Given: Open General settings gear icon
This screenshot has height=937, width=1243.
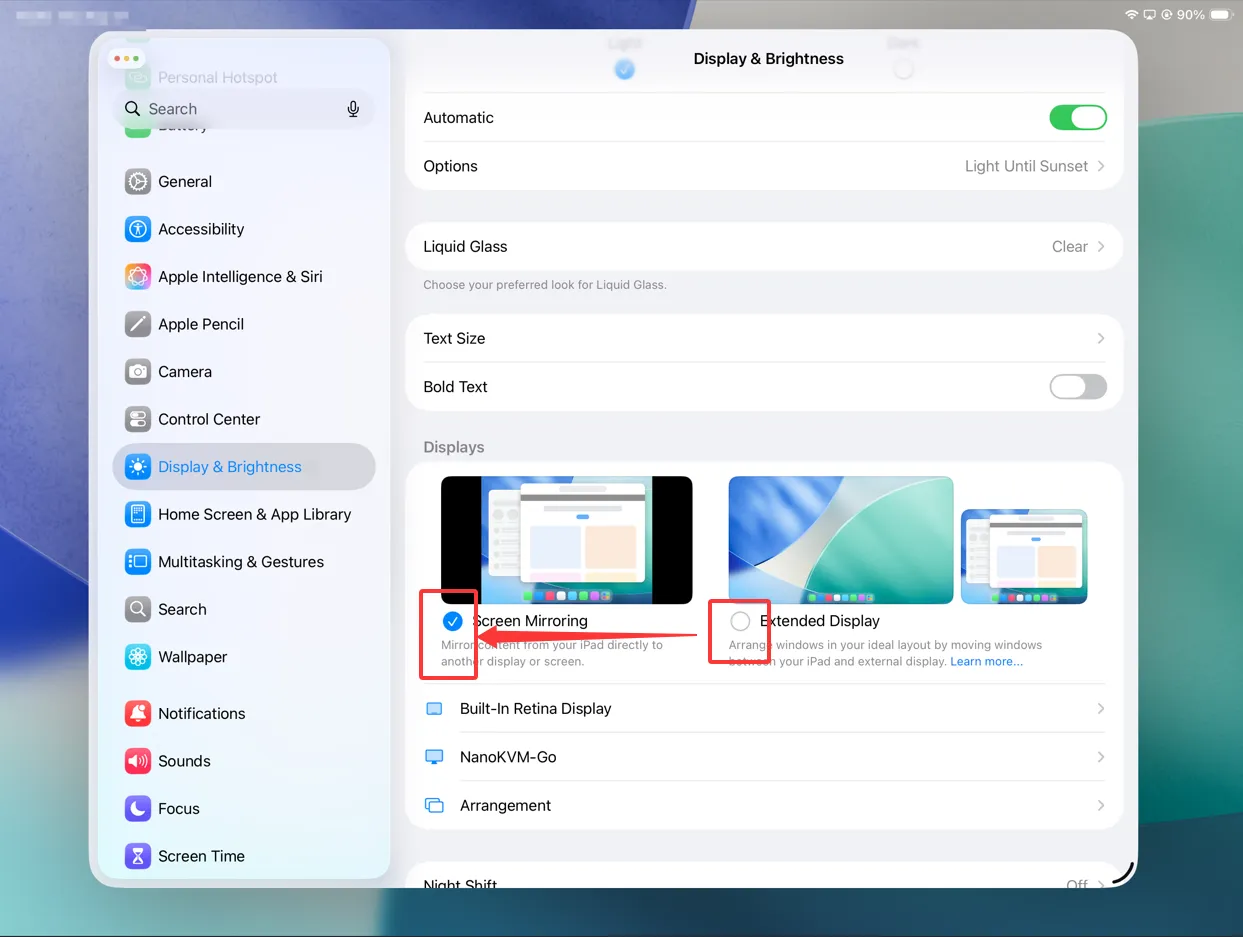Looking at the screenshot, I should pos(138,181).
